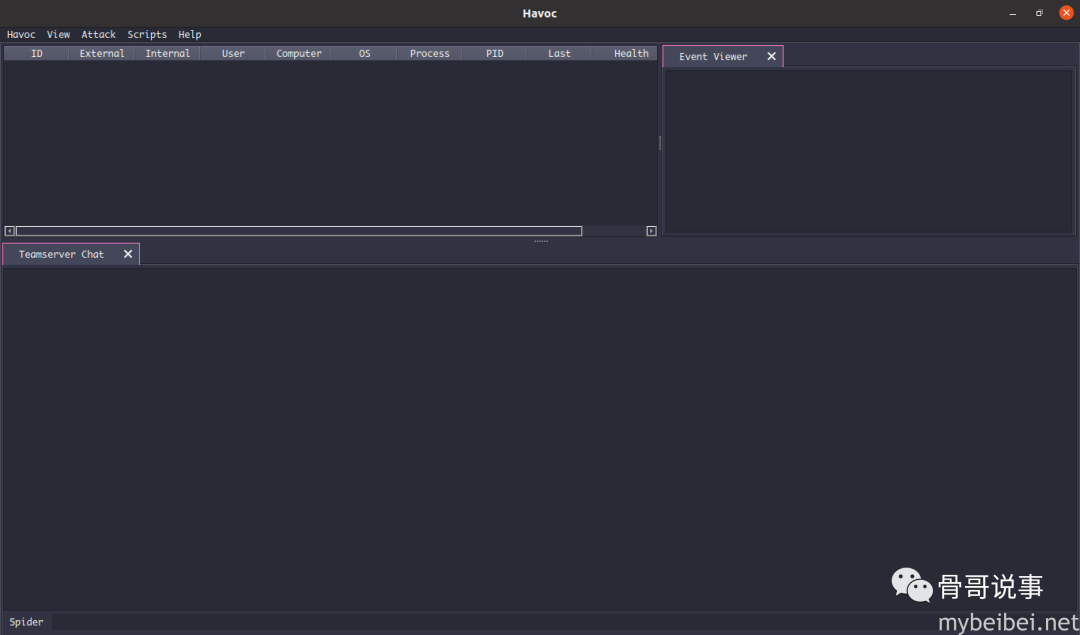Screen dimensions: 1080x635
Task: Open the Attack menu
Action: (x=98, y=34)
